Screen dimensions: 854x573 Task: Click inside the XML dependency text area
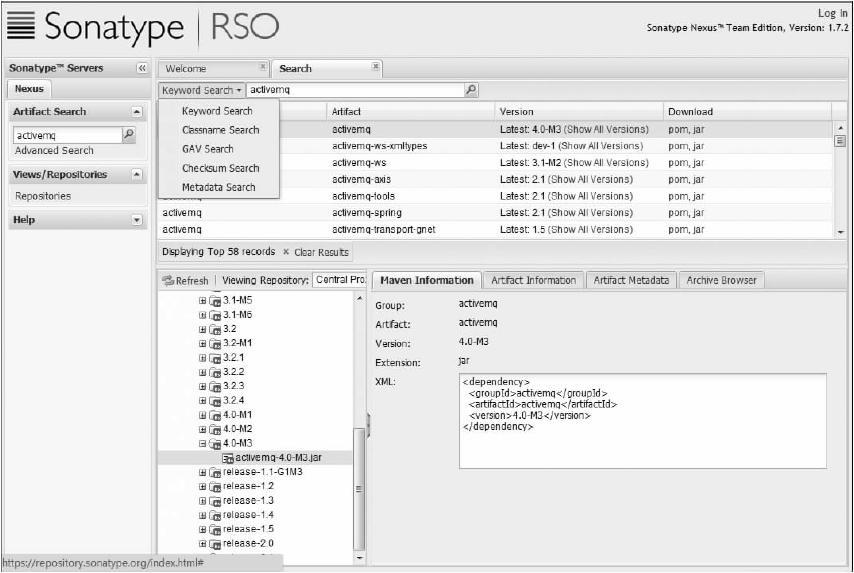(642, 420)
